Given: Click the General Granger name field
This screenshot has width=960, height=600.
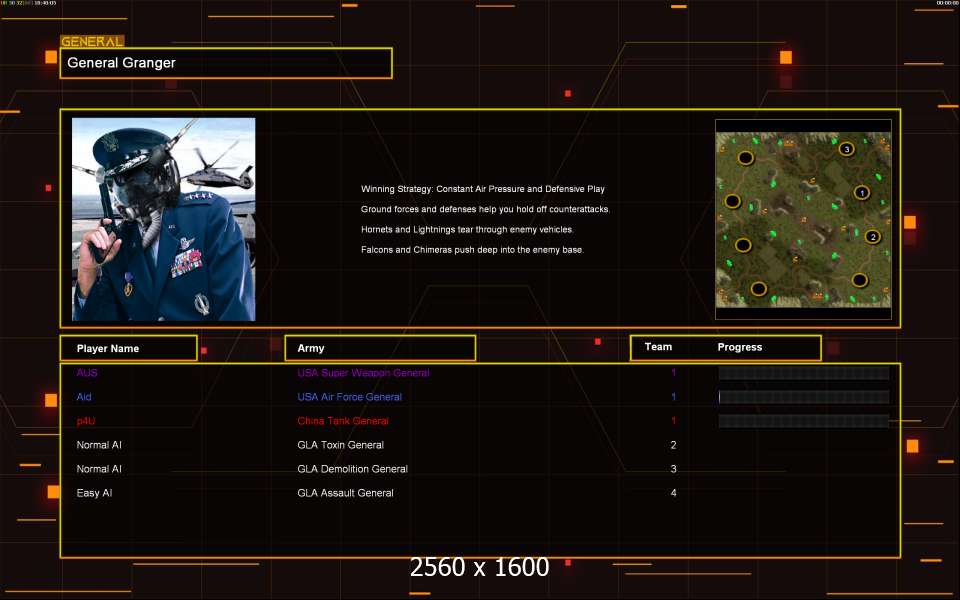Looking at the screenshot, I should [226, 63].
